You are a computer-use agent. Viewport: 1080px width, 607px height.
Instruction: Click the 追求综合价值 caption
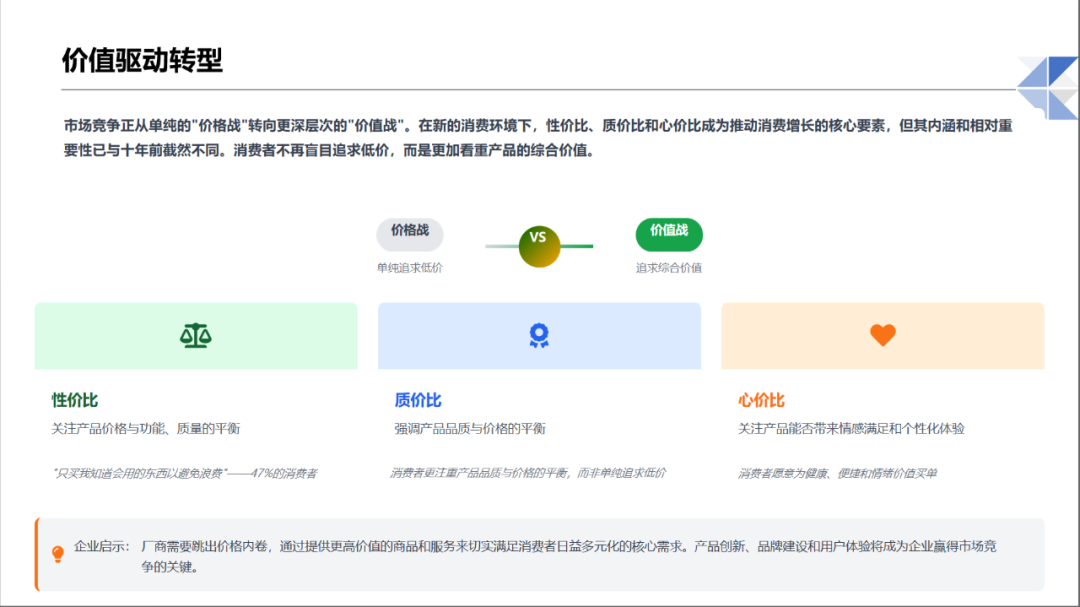coord(669,268)
